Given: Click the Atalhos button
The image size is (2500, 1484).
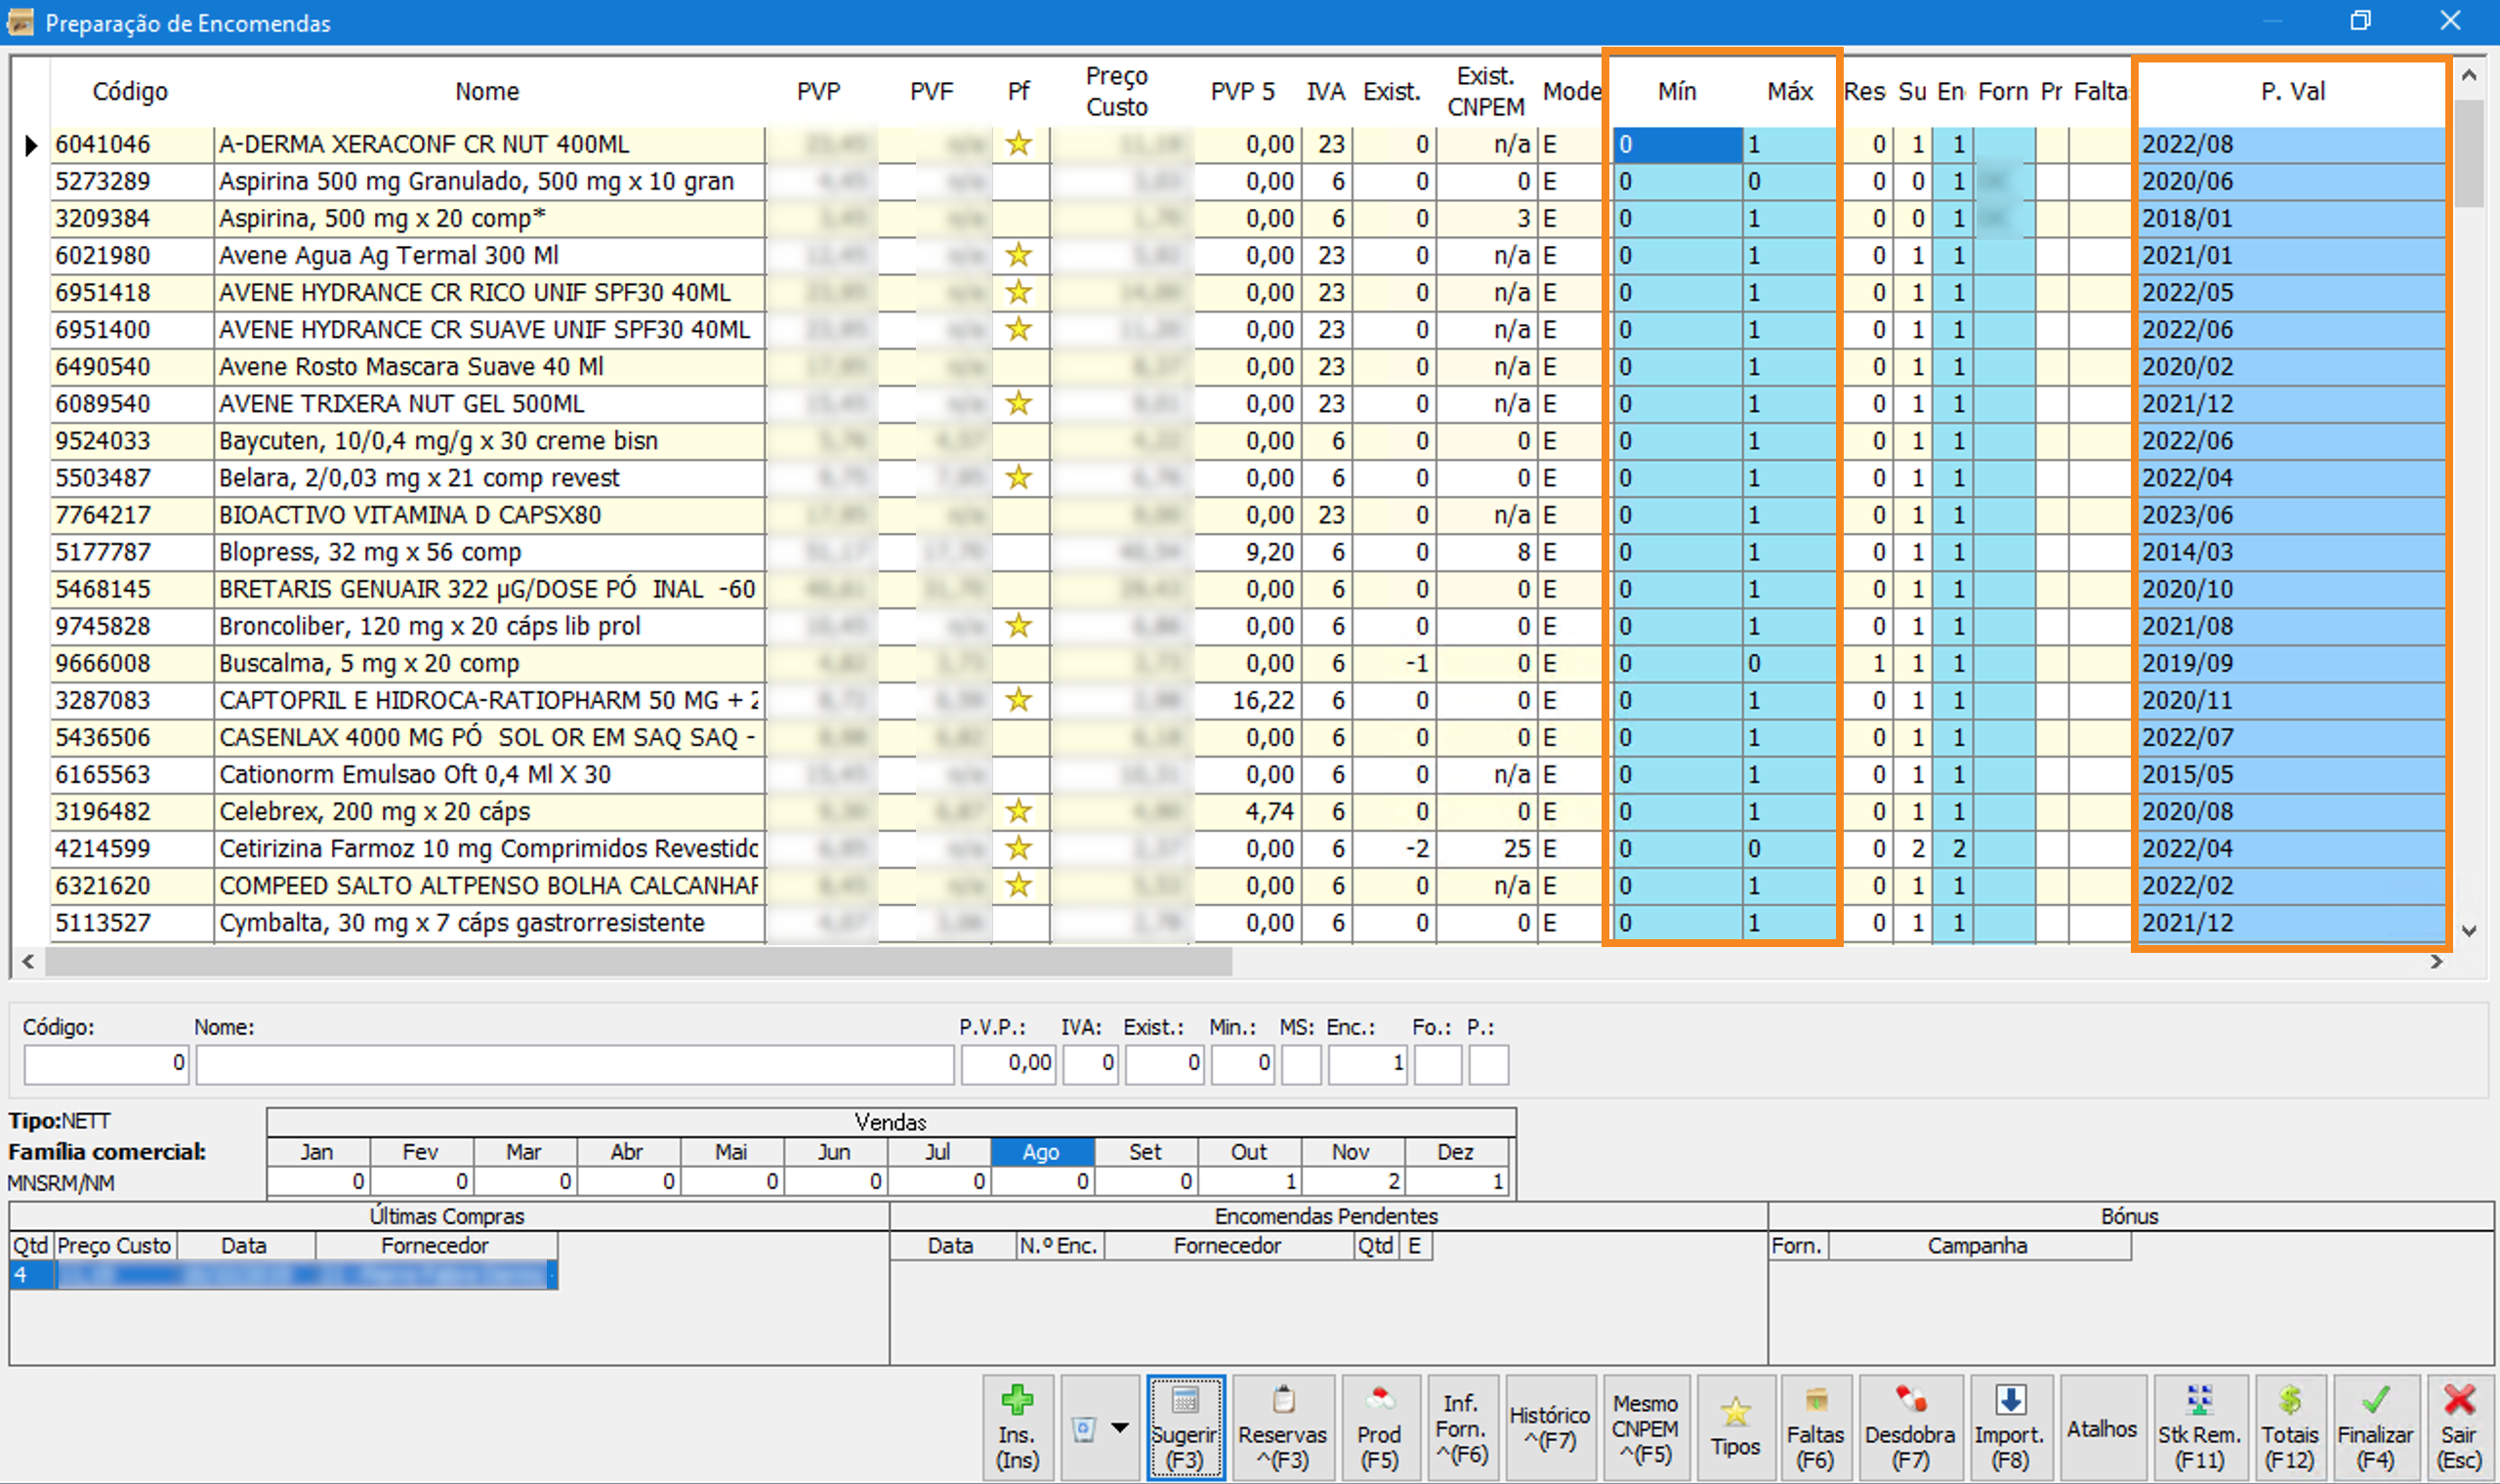Looking at the screenshot, I should (2101, 1428).
